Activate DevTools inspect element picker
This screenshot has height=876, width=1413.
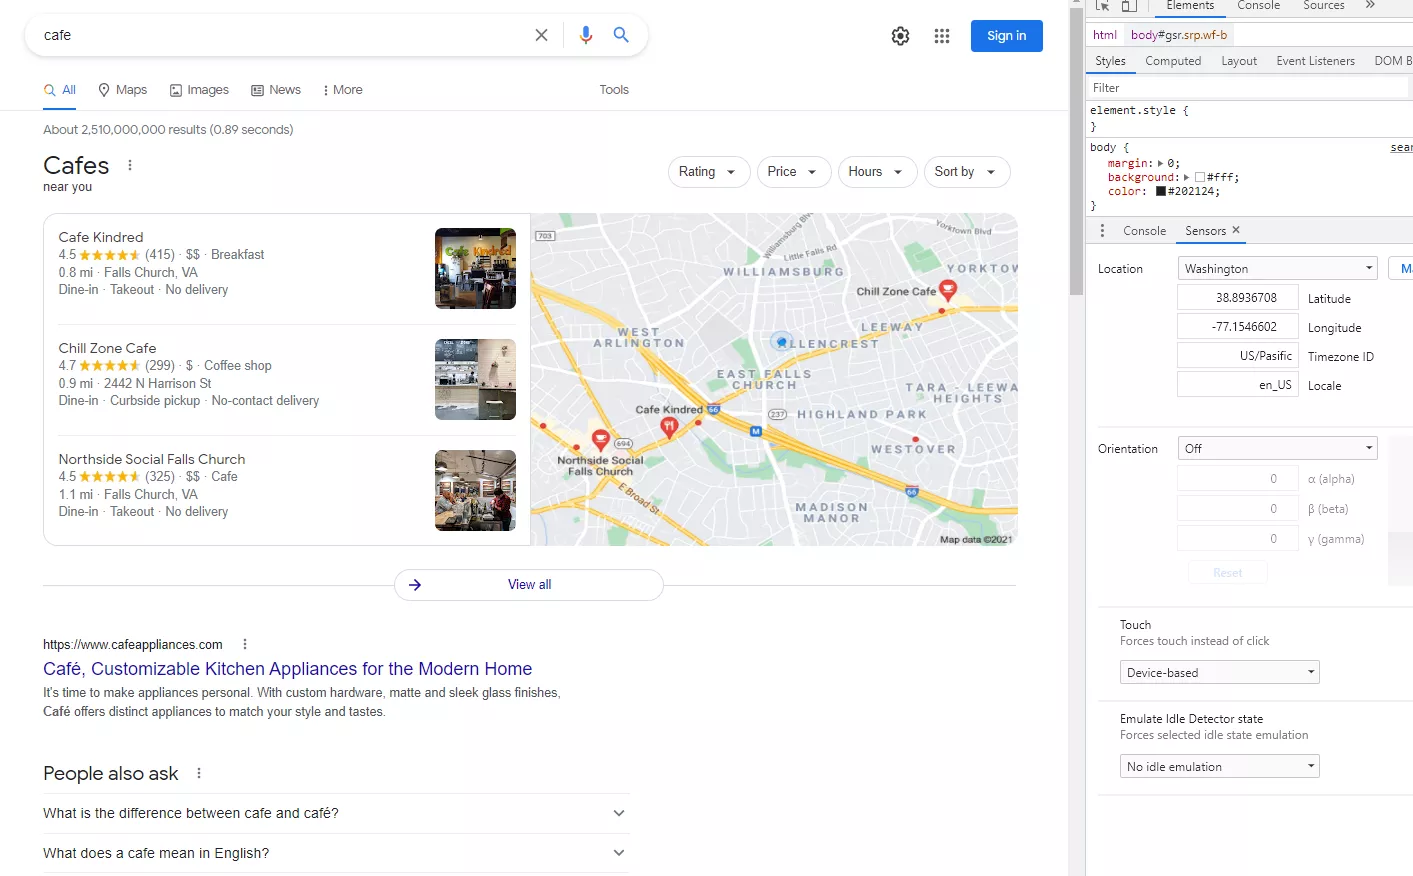coord(1102,6)
